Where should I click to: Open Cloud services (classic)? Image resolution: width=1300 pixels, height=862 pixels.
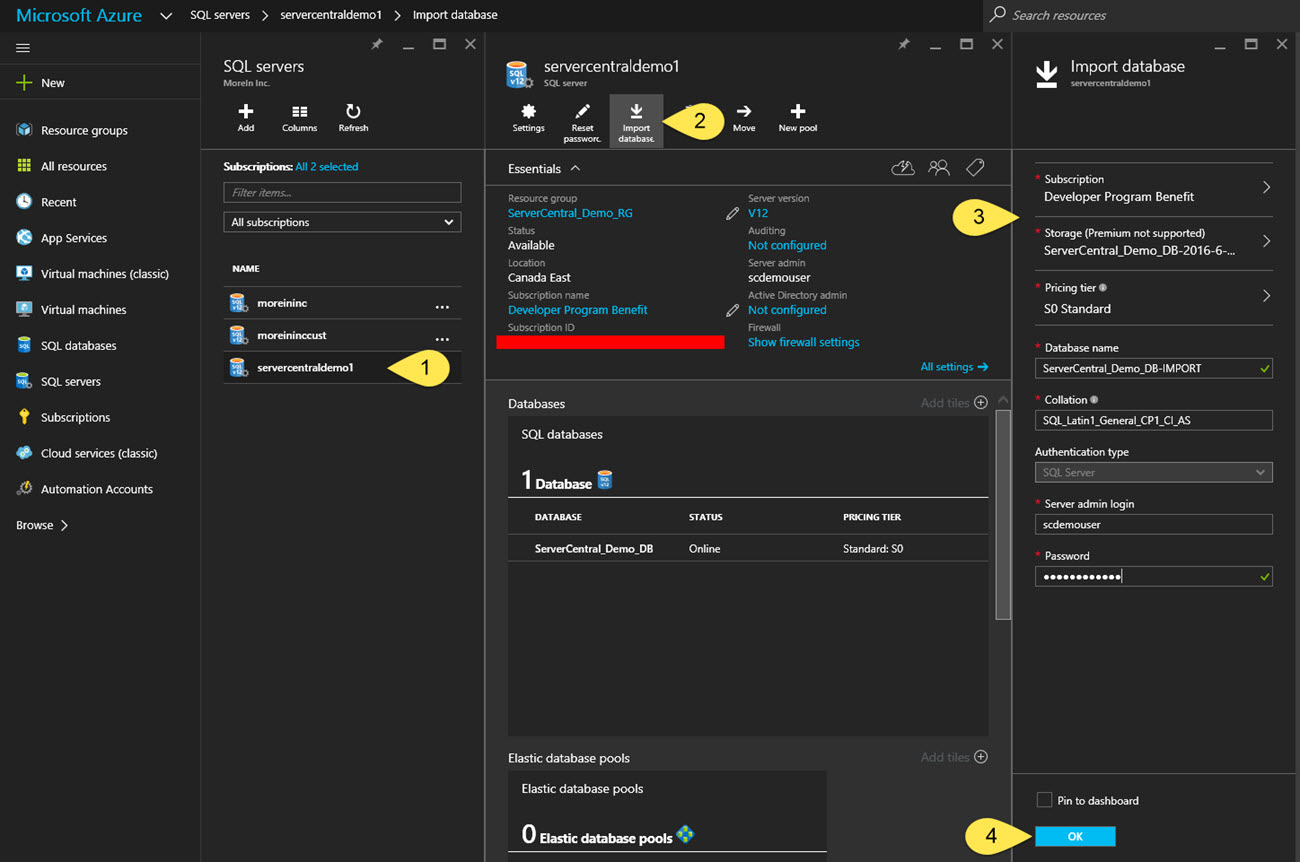[x=87, y=453]
